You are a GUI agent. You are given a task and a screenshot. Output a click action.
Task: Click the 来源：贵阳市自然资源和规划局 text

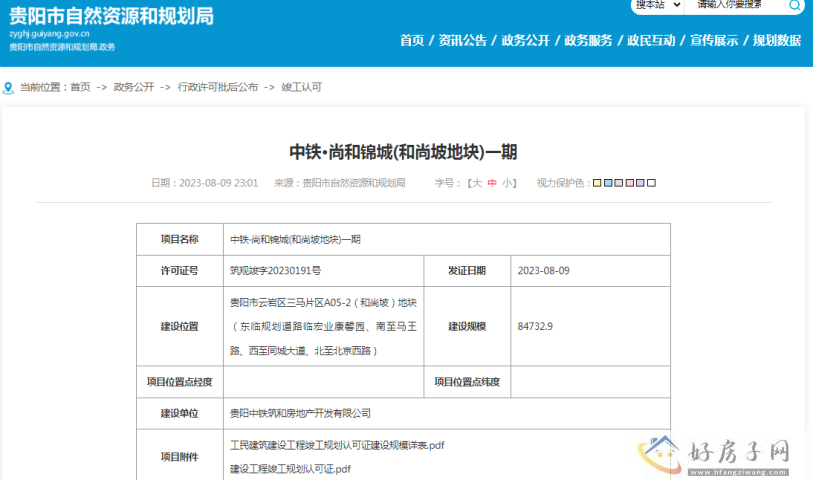pos(340,183)
